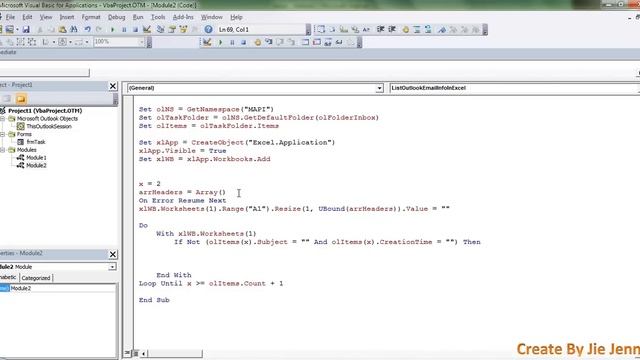Image resolution: width=640 pixels, height=360 pixels.
Task: Open the Insert menu
Action: [67, 17]
